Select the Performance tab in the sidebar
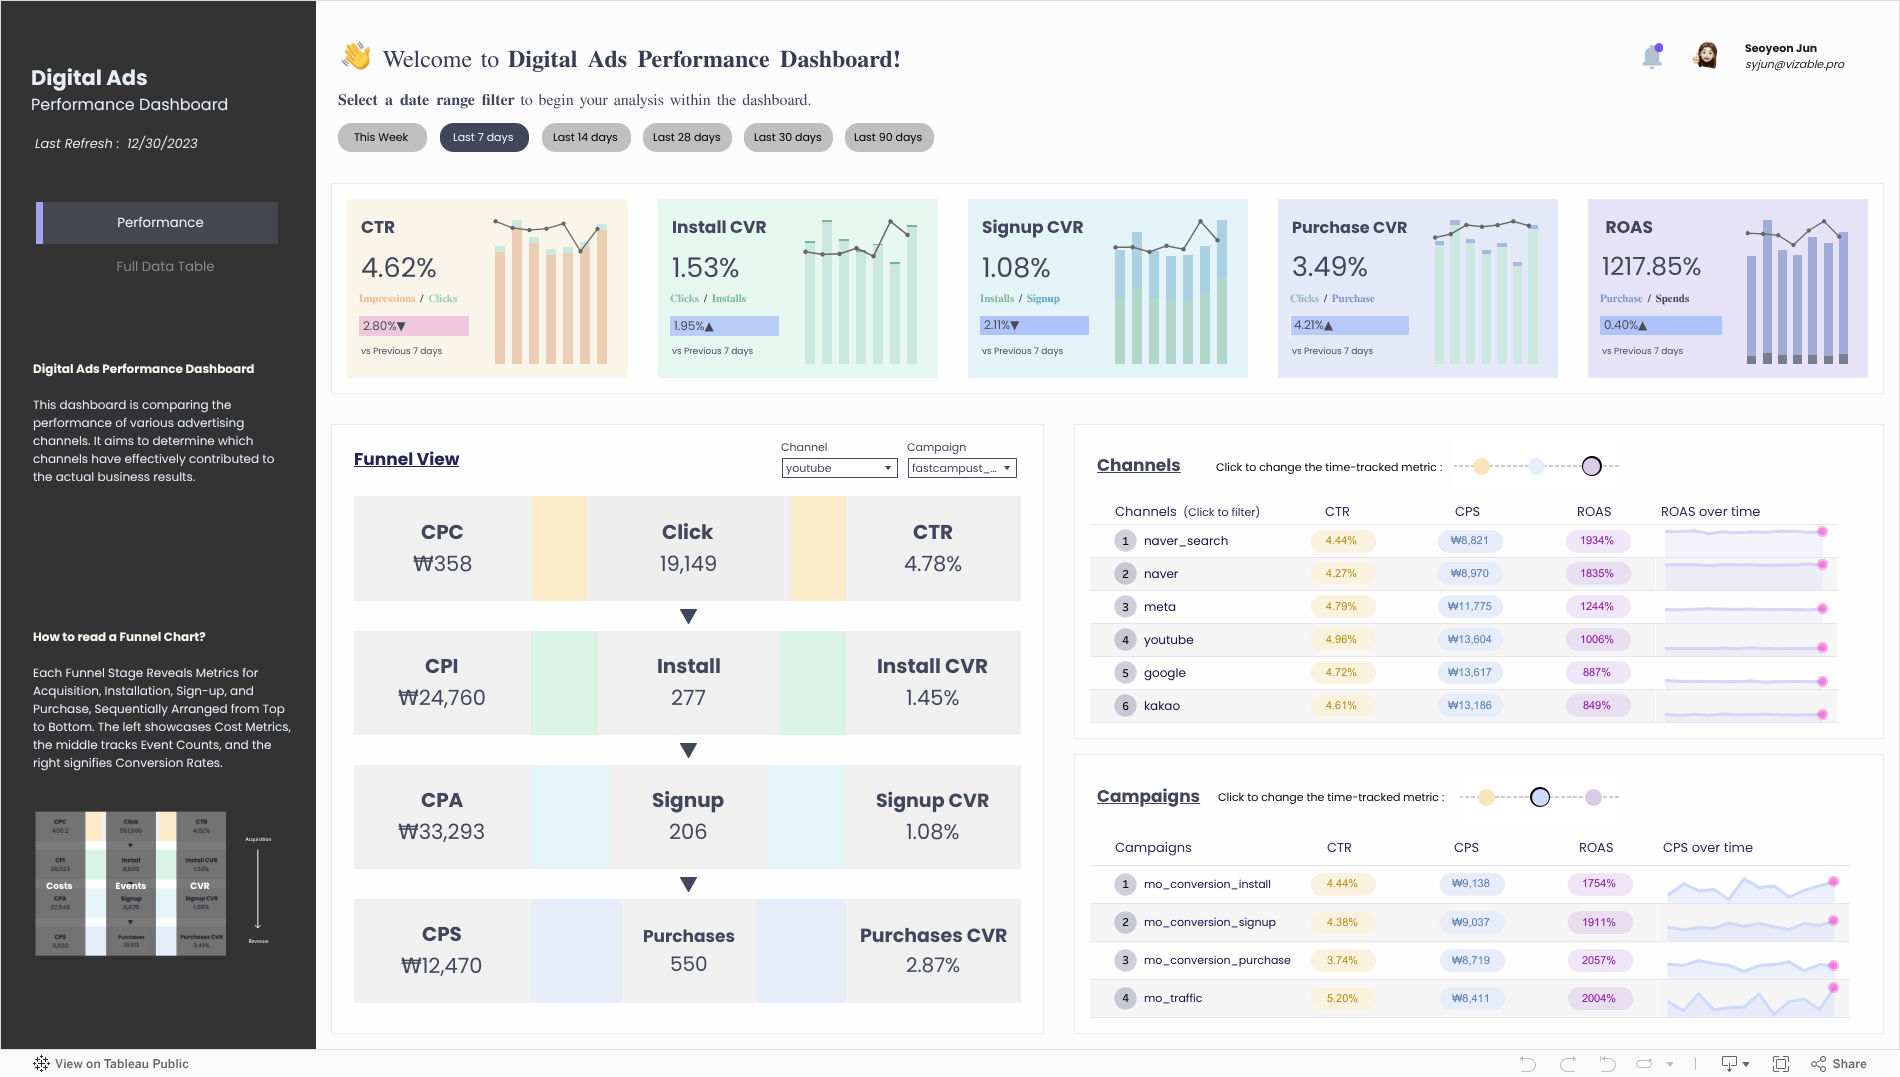This screenshot has width=1900, height=1077. pos(158,222)
